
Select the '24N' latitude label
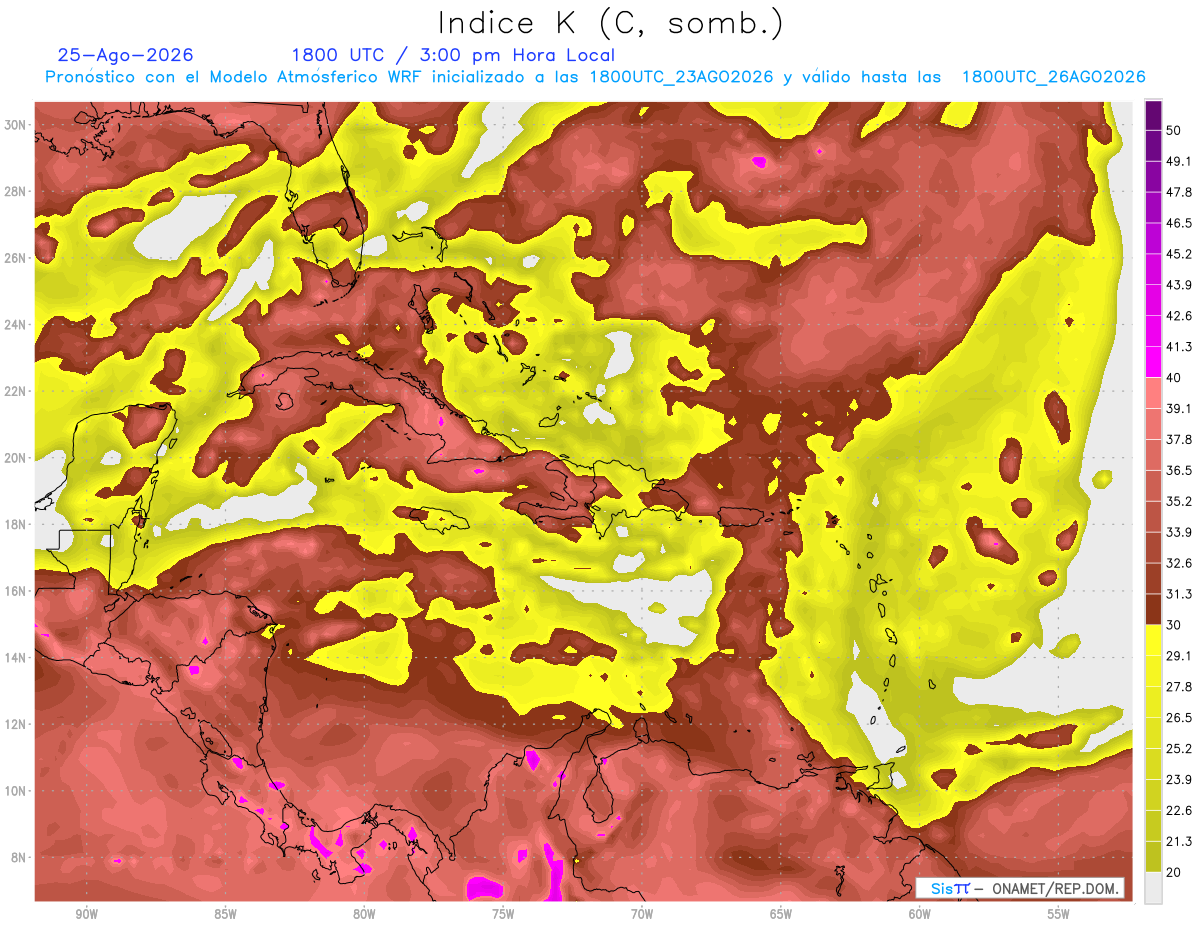pyautogui.click(x=15, y=325)
